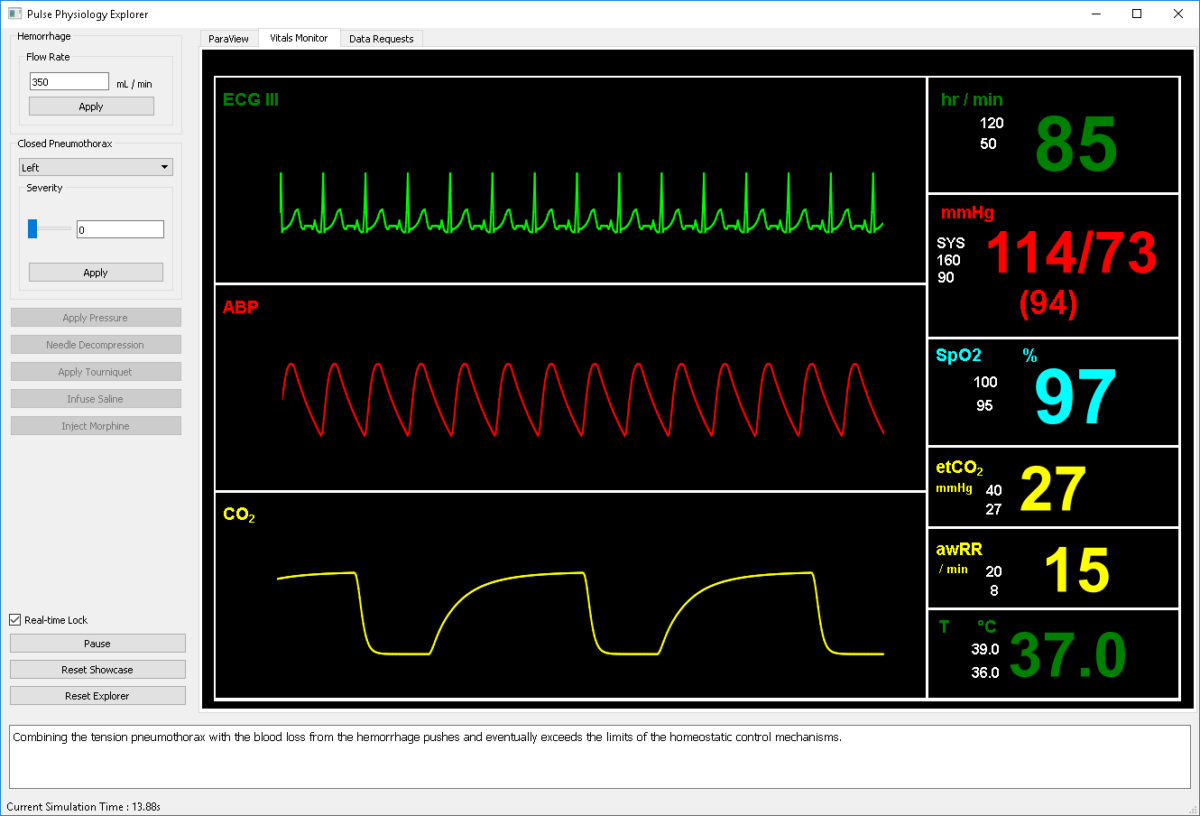Click the hemorrhage Flow Rate input field
The image size is (1200, 816).
69,82
